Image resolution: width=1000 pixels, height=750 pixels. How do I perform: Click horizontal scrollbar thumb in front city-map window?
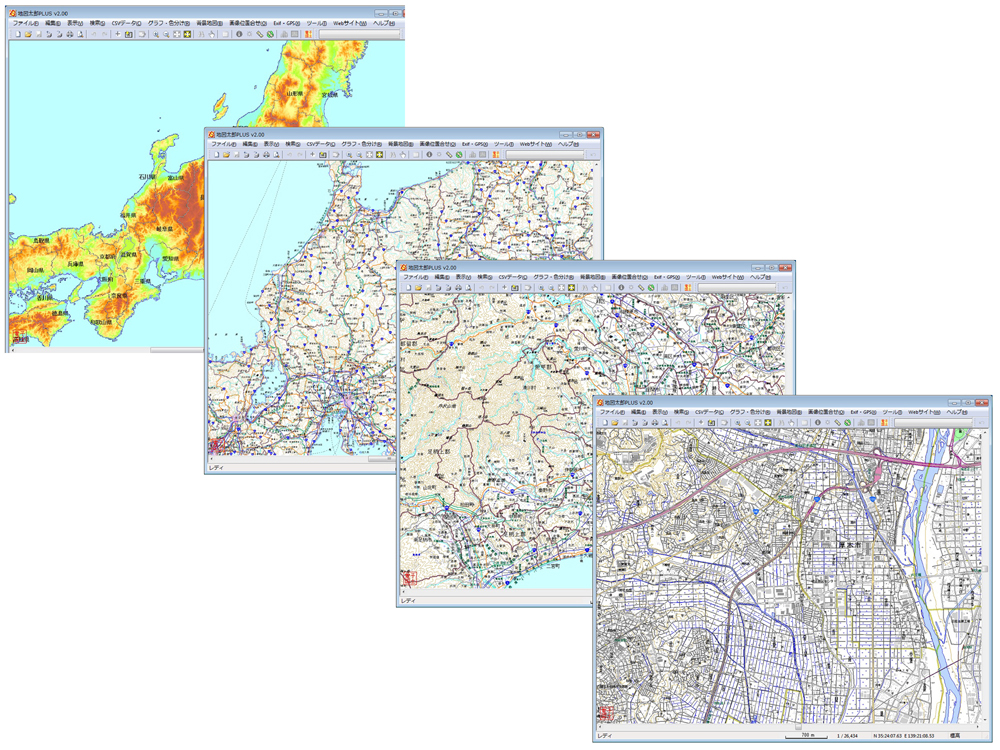coord(798,727)
